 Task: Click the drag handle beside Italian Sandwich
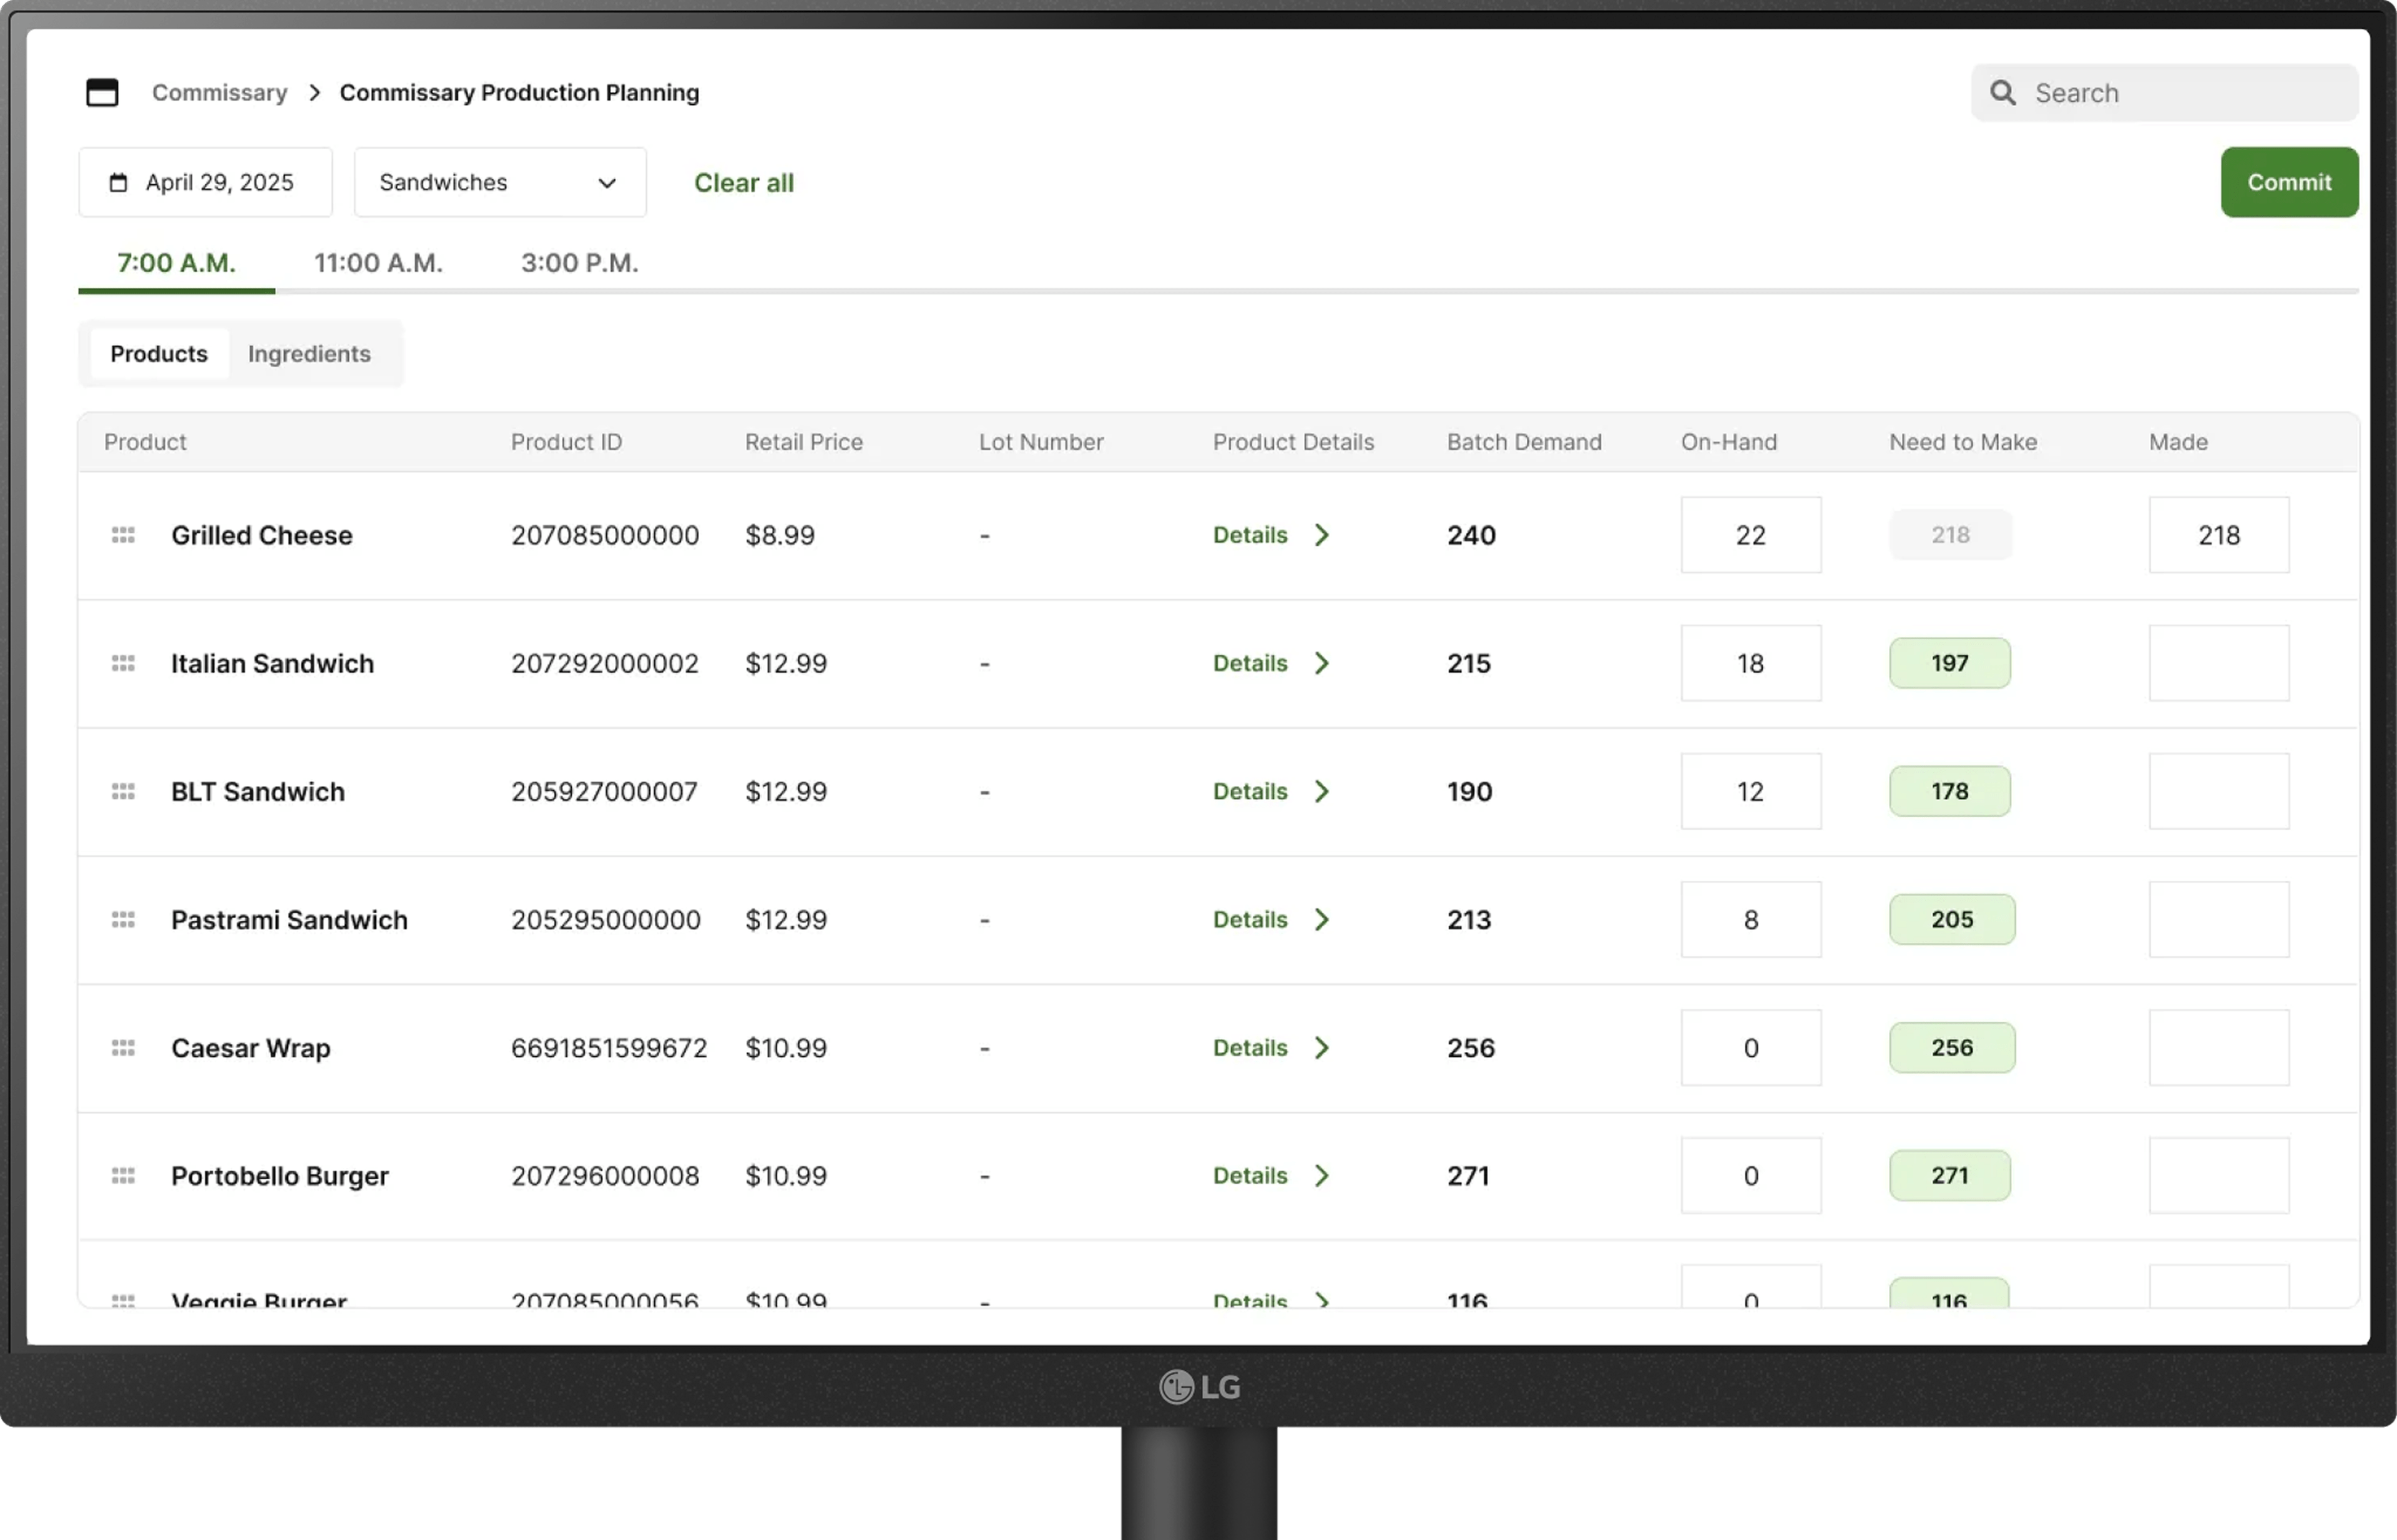[x=123, y=663]
